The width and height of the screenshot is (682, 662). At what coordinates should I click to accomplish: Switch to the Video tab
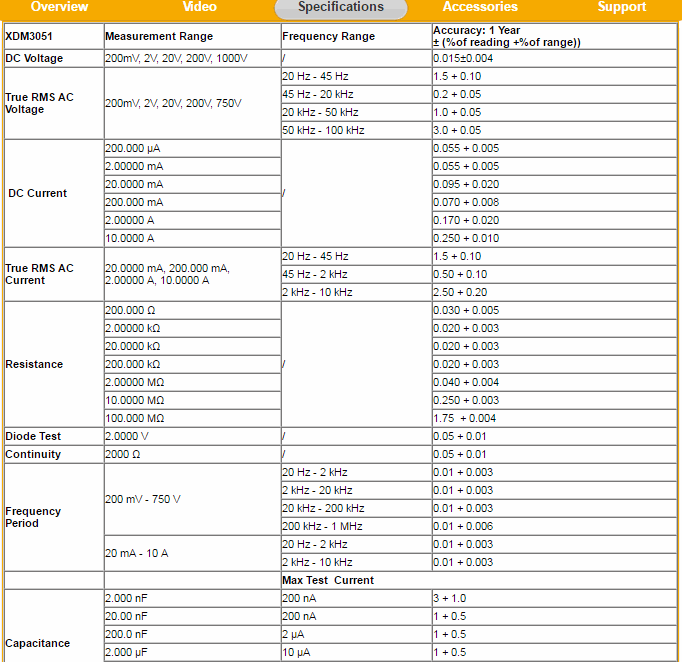pos(199,7)
